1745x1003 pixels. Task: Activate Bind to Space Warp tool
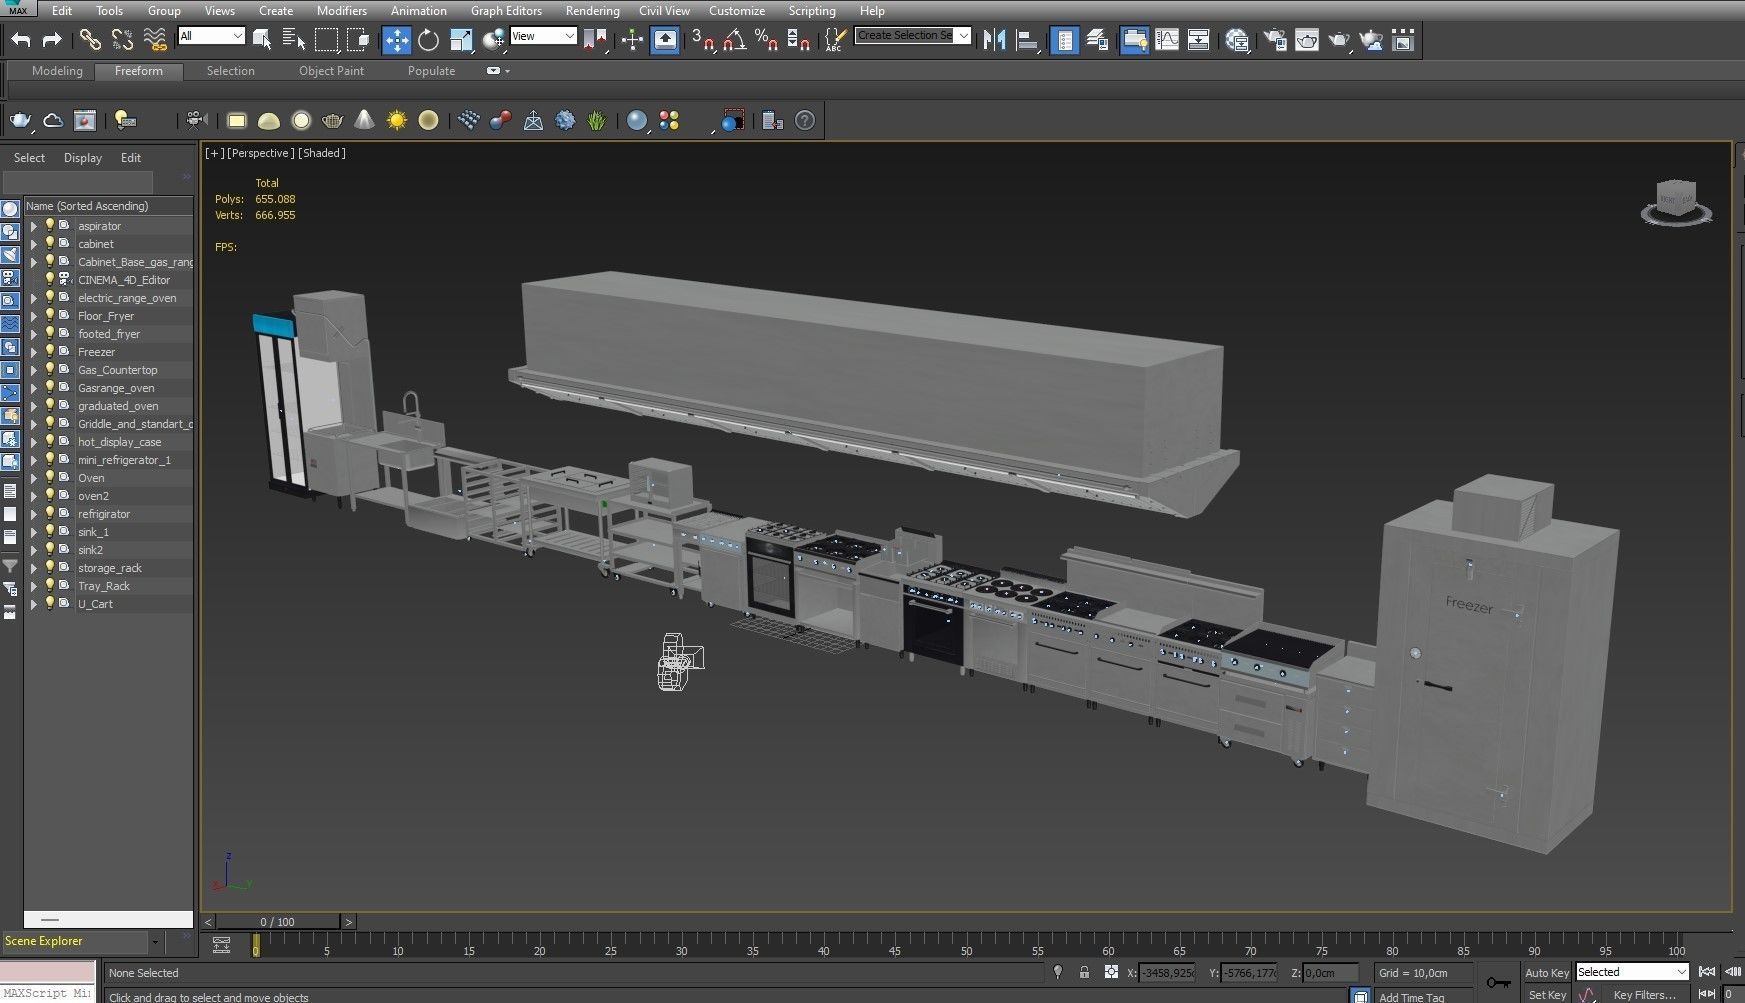point(155,40)
